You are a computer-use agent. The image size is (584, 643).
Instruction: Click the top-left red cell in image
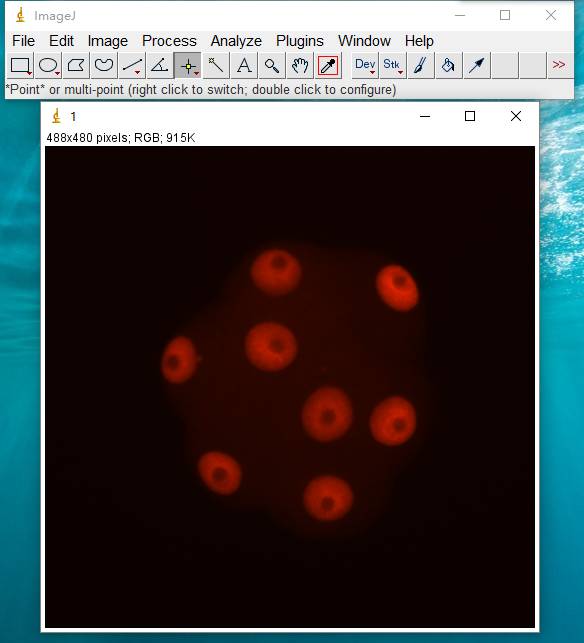(276, 272)
